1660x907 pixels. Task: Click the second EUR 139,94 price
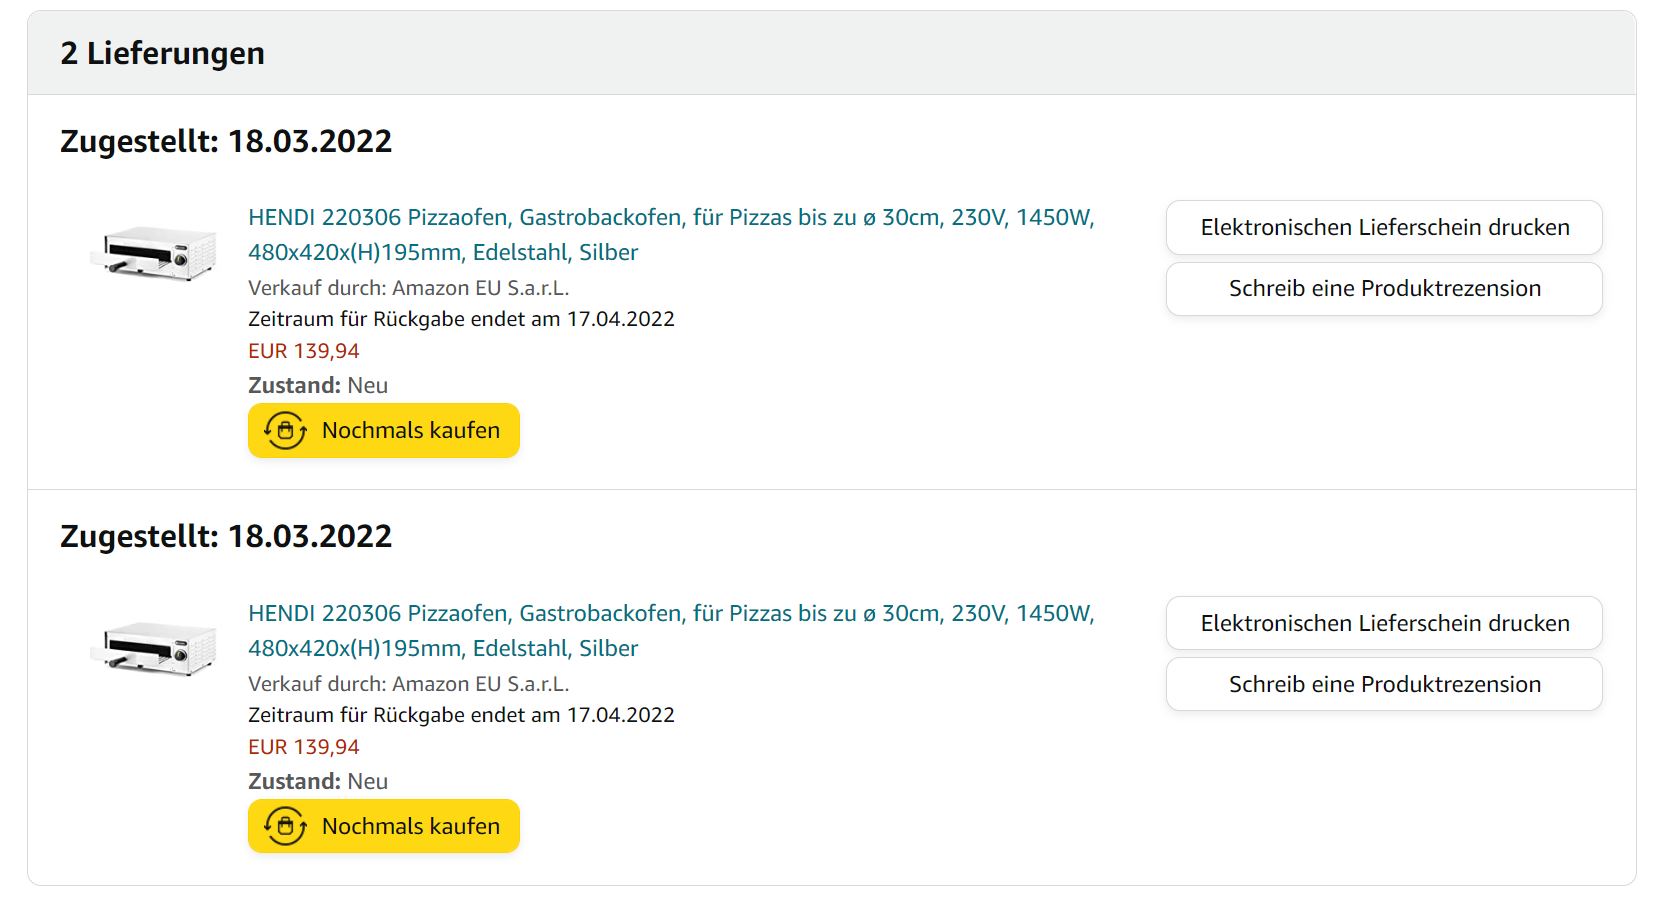tap(304, 747)
